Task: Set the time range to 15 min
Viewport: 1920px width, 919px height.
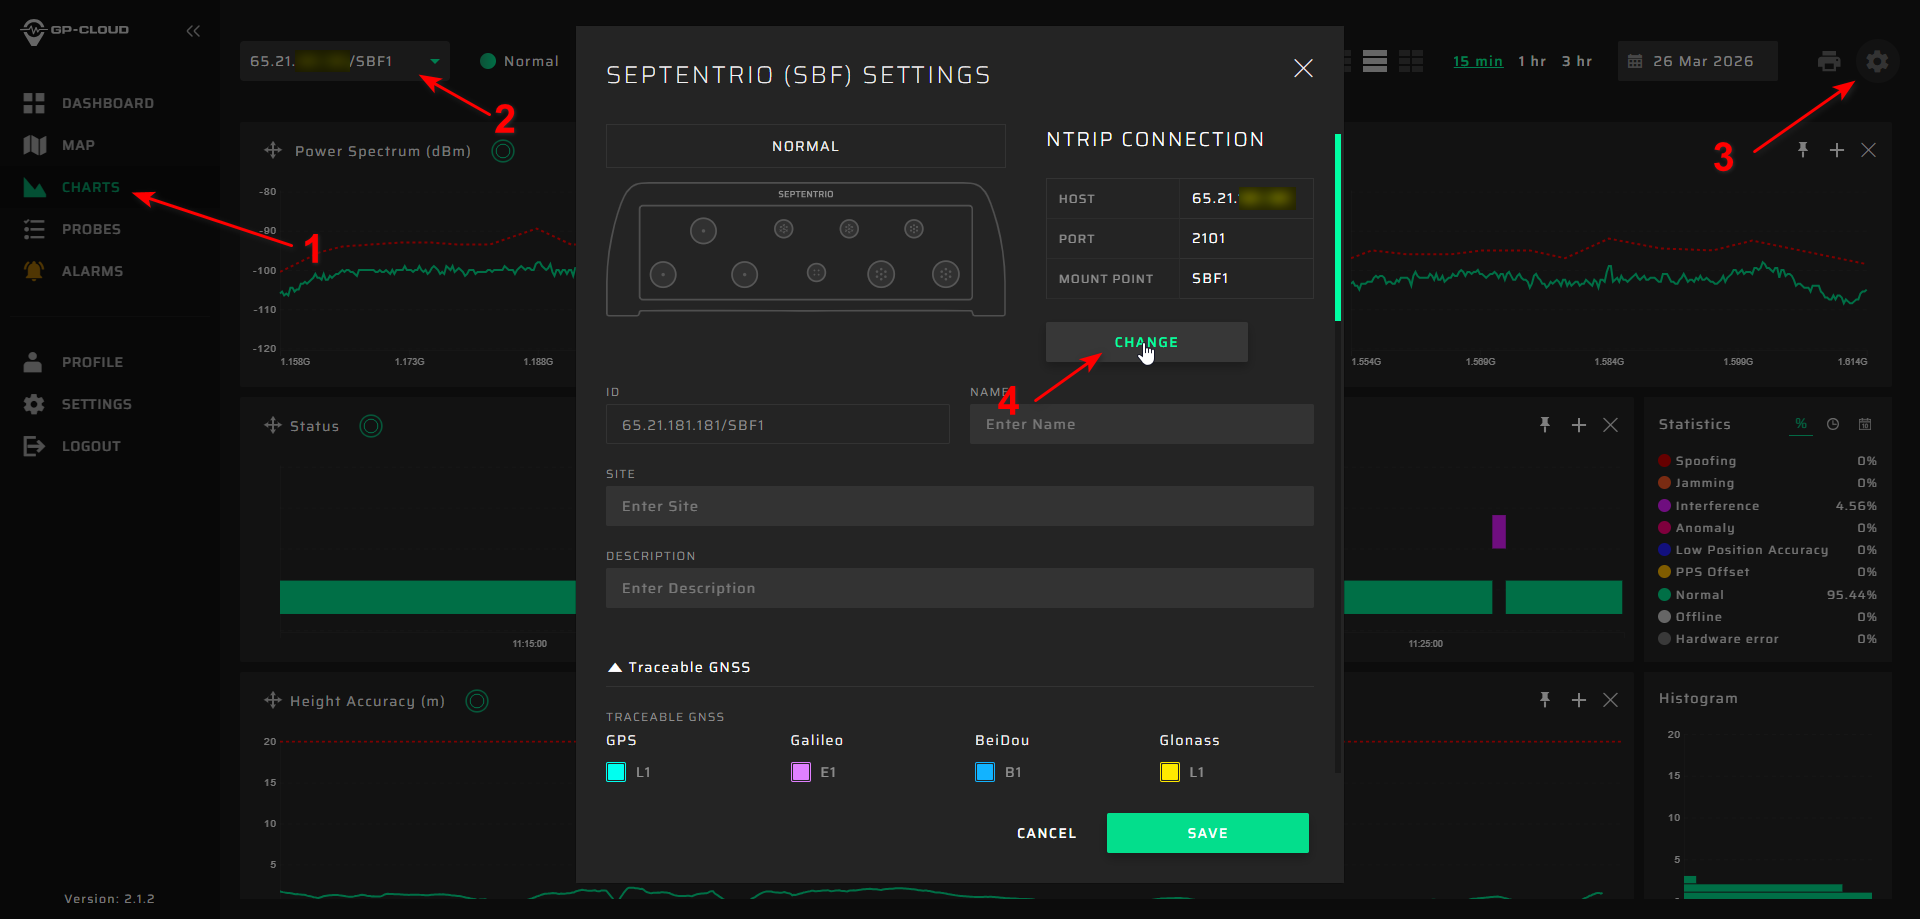Action: tap(1478, 61)
